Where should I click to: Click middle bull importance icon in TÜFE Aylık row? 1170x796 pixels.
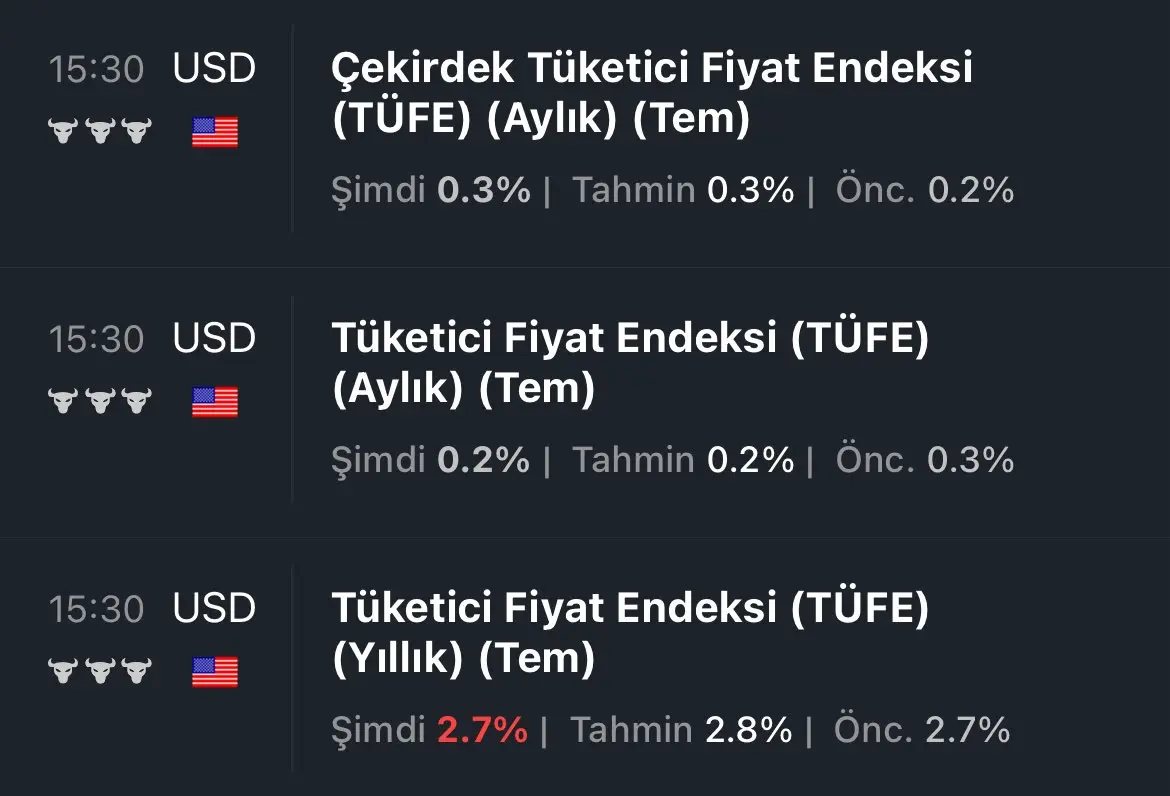(x=100, y=401)
